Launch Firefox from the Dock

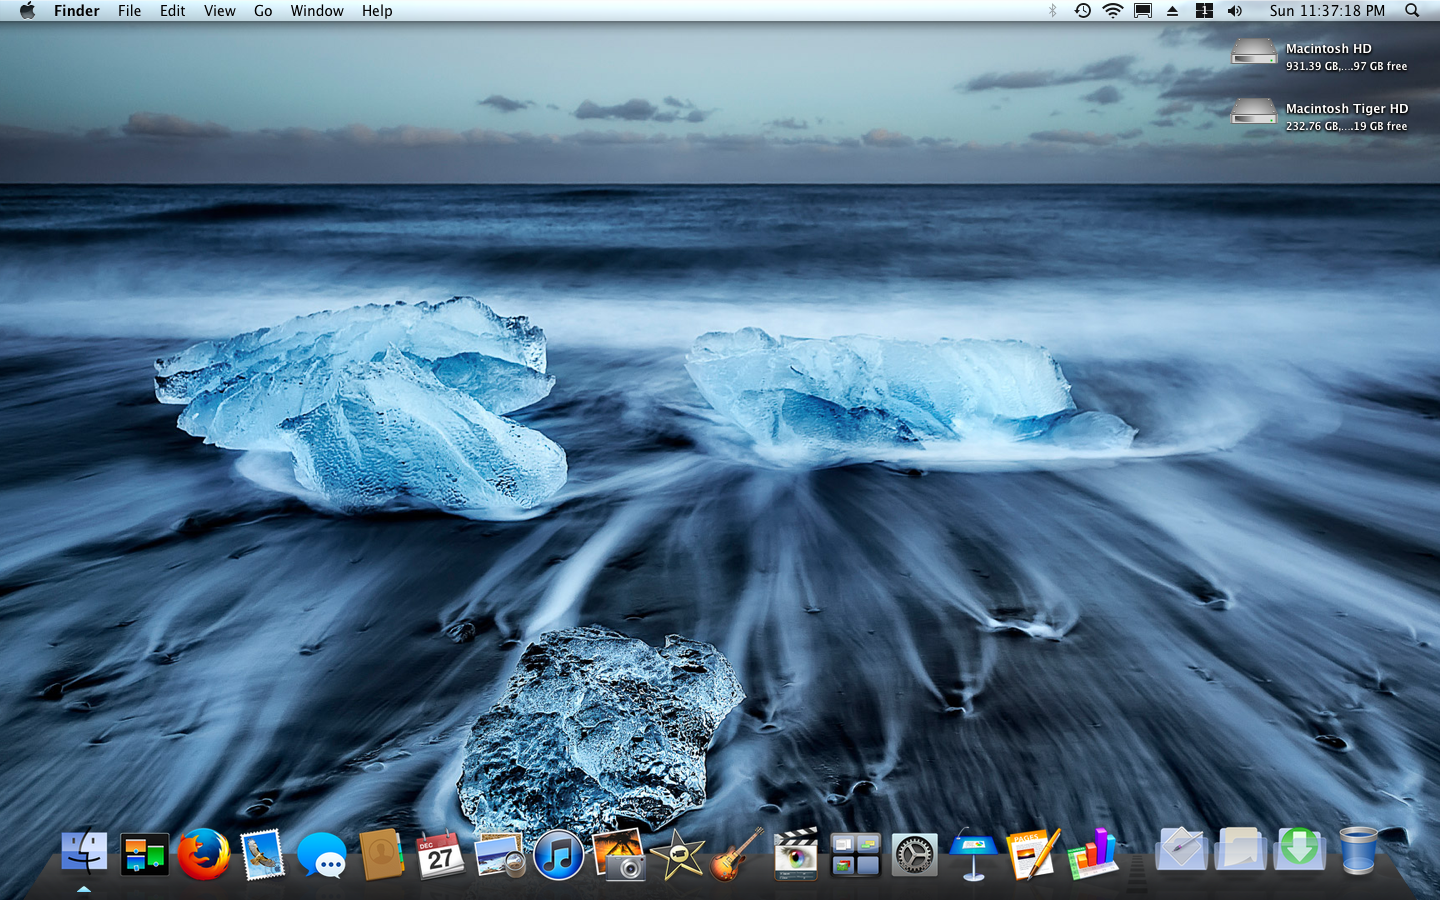[x=204, y=856]
